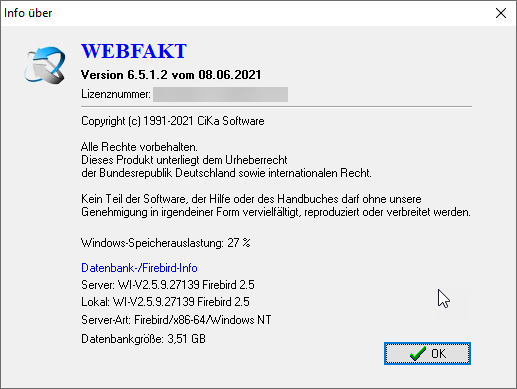Click the line mentioning Bundesrepublik Deutschland

226,173
